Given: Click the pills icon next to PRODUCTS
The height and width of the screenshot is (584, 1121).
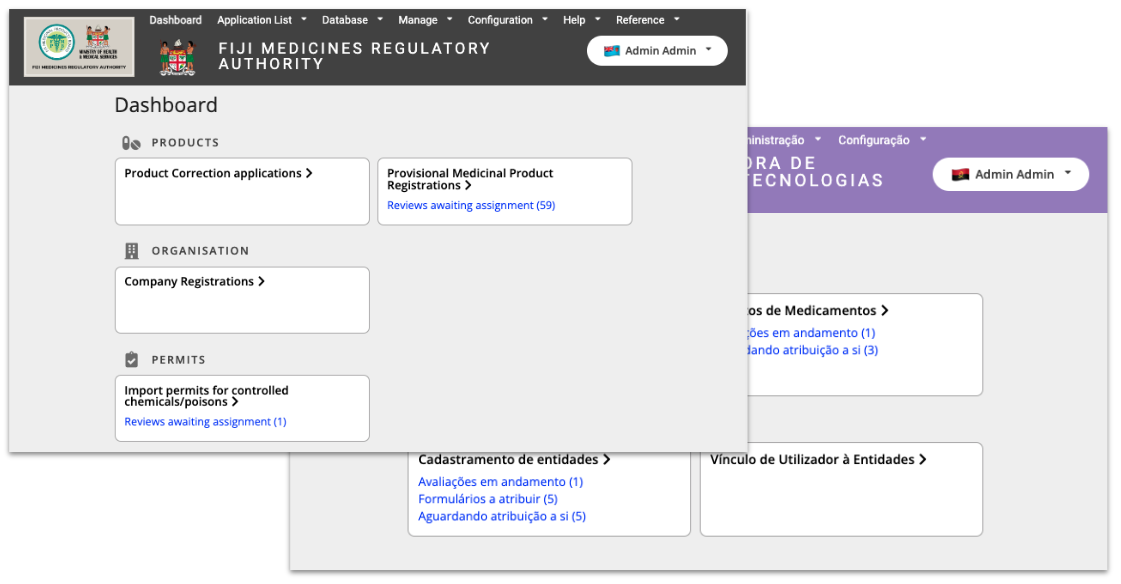Looking at the screenshot, I should pos(131,143).
